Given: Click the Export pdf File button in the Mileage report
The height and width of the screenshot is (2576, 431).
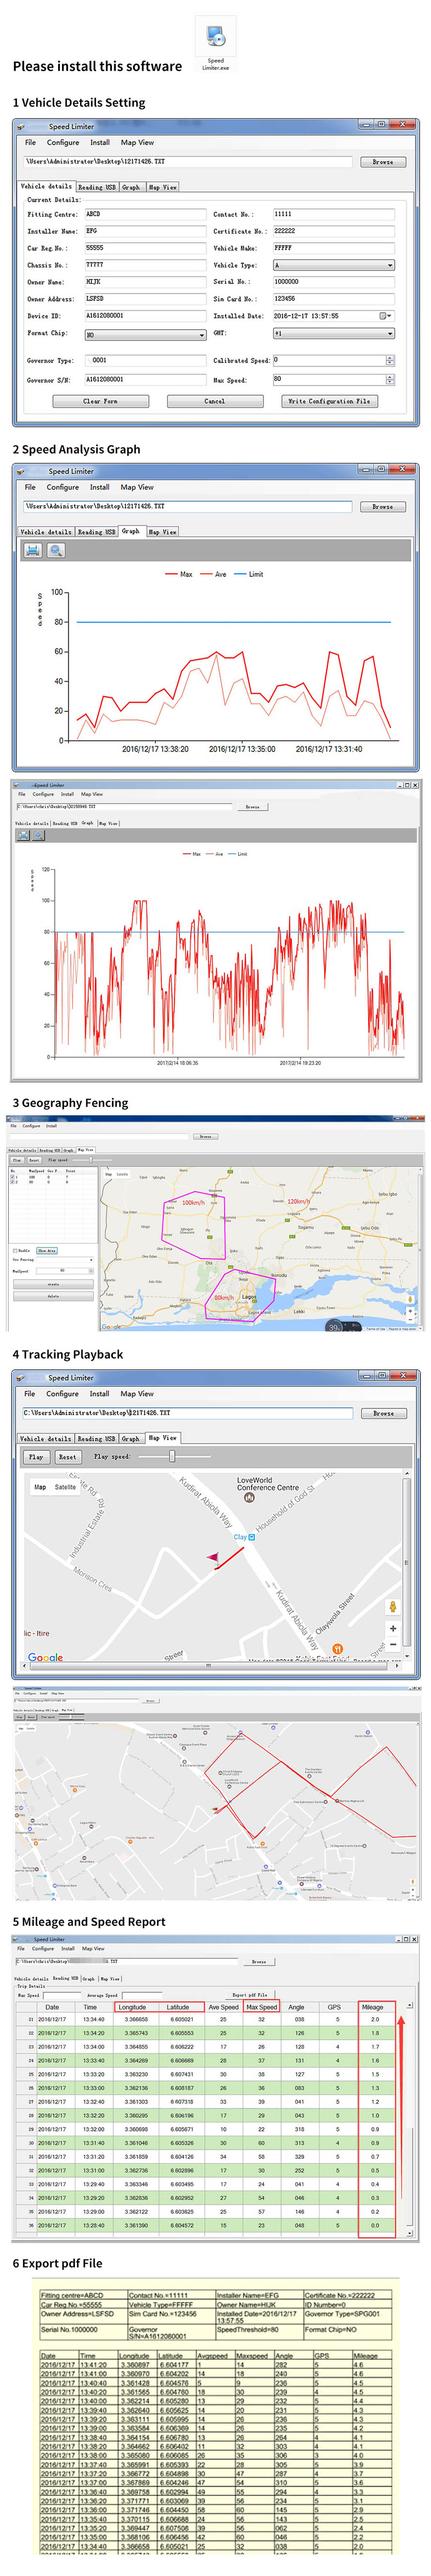Looking at the screenshot, I should pyautogui.click(x=250, y=1995).
